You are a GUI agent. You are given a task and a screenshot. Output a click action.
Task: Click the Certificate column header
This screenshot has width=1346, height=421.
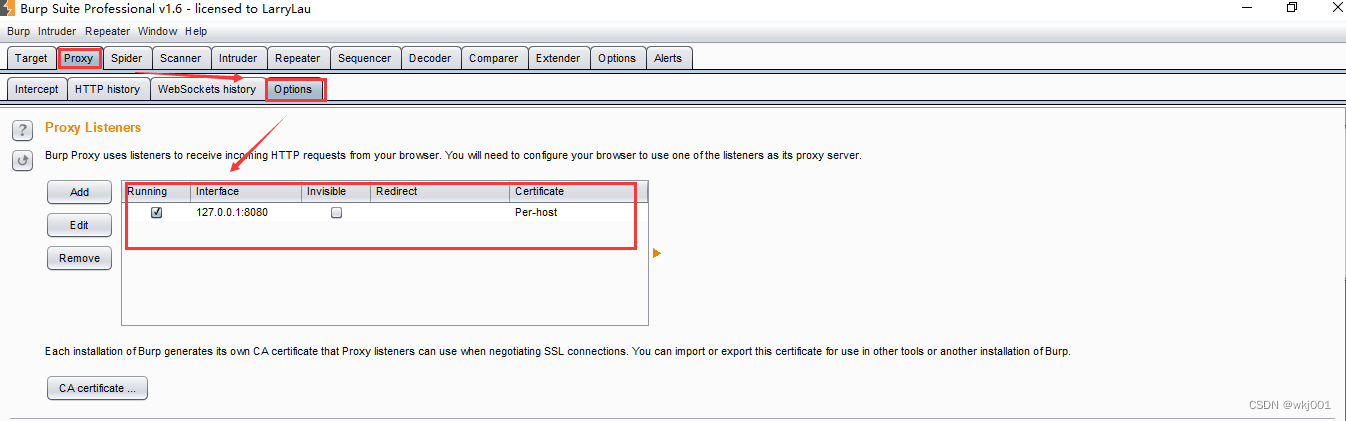(x=579, y=191)
